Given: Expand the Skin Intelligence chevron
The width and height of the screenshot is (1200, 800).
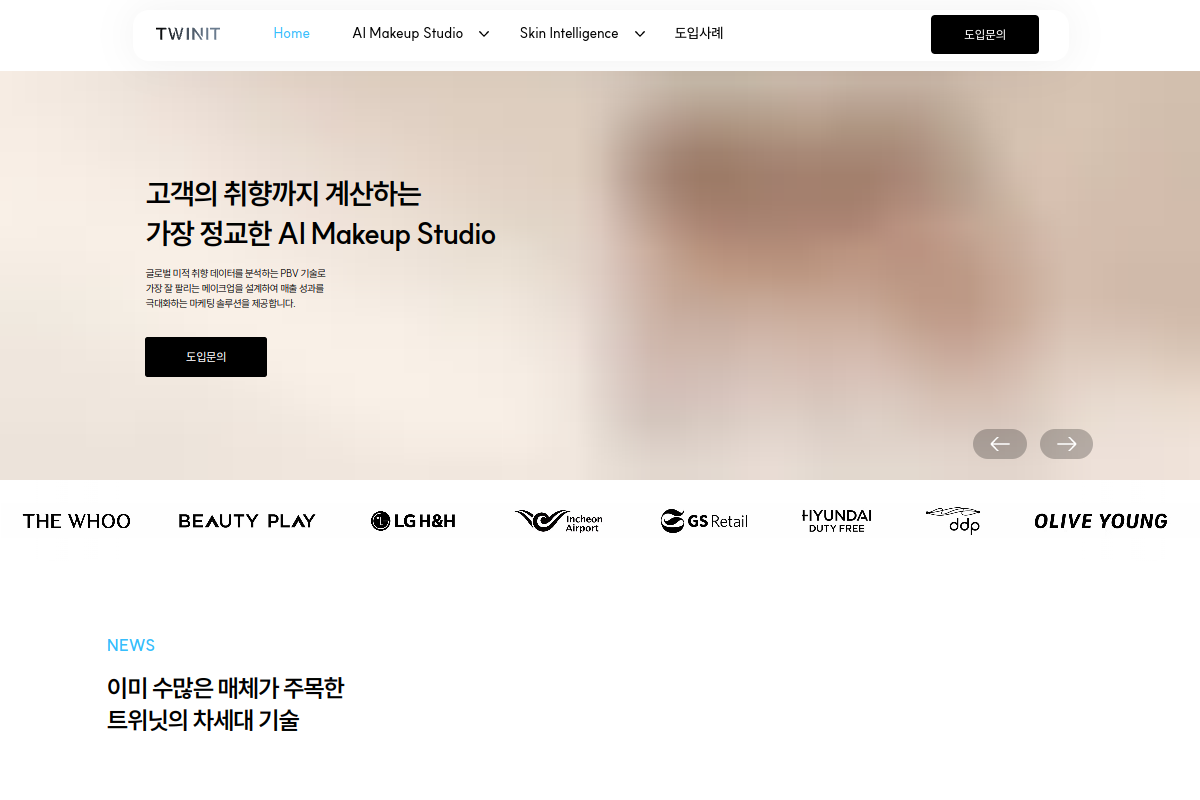Looking at the screenshot, I should tap(640, 34).
